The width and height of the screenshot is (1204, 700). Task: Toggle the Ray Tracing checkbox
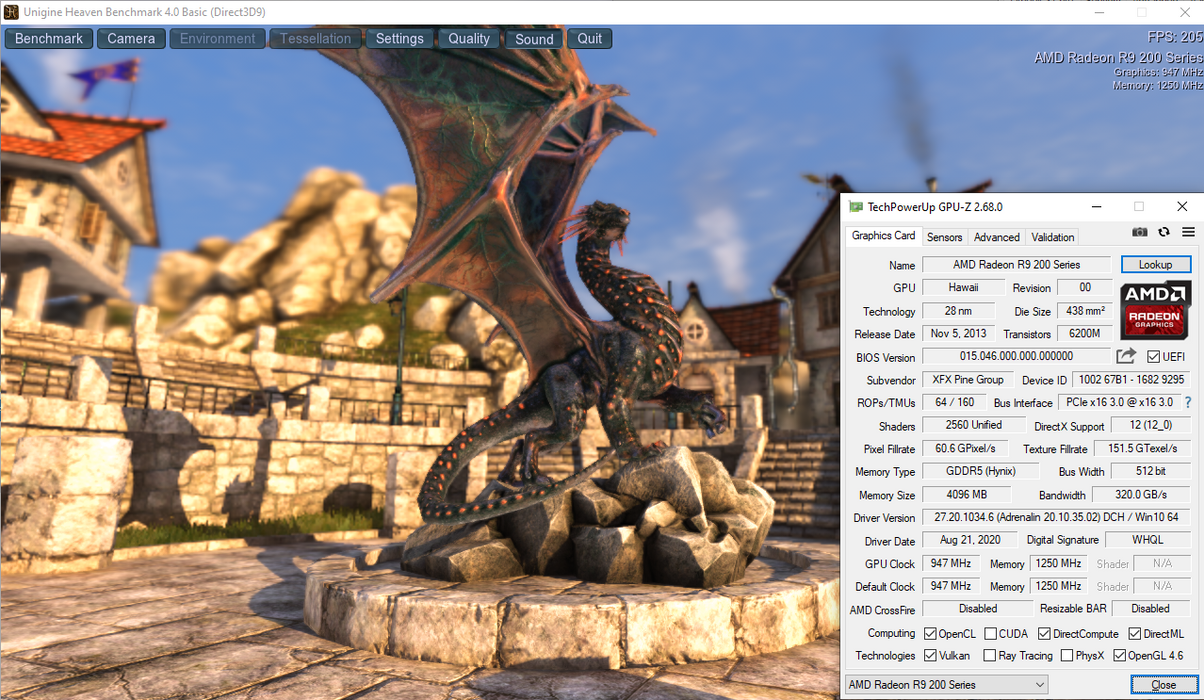click(x=990, y=656)
